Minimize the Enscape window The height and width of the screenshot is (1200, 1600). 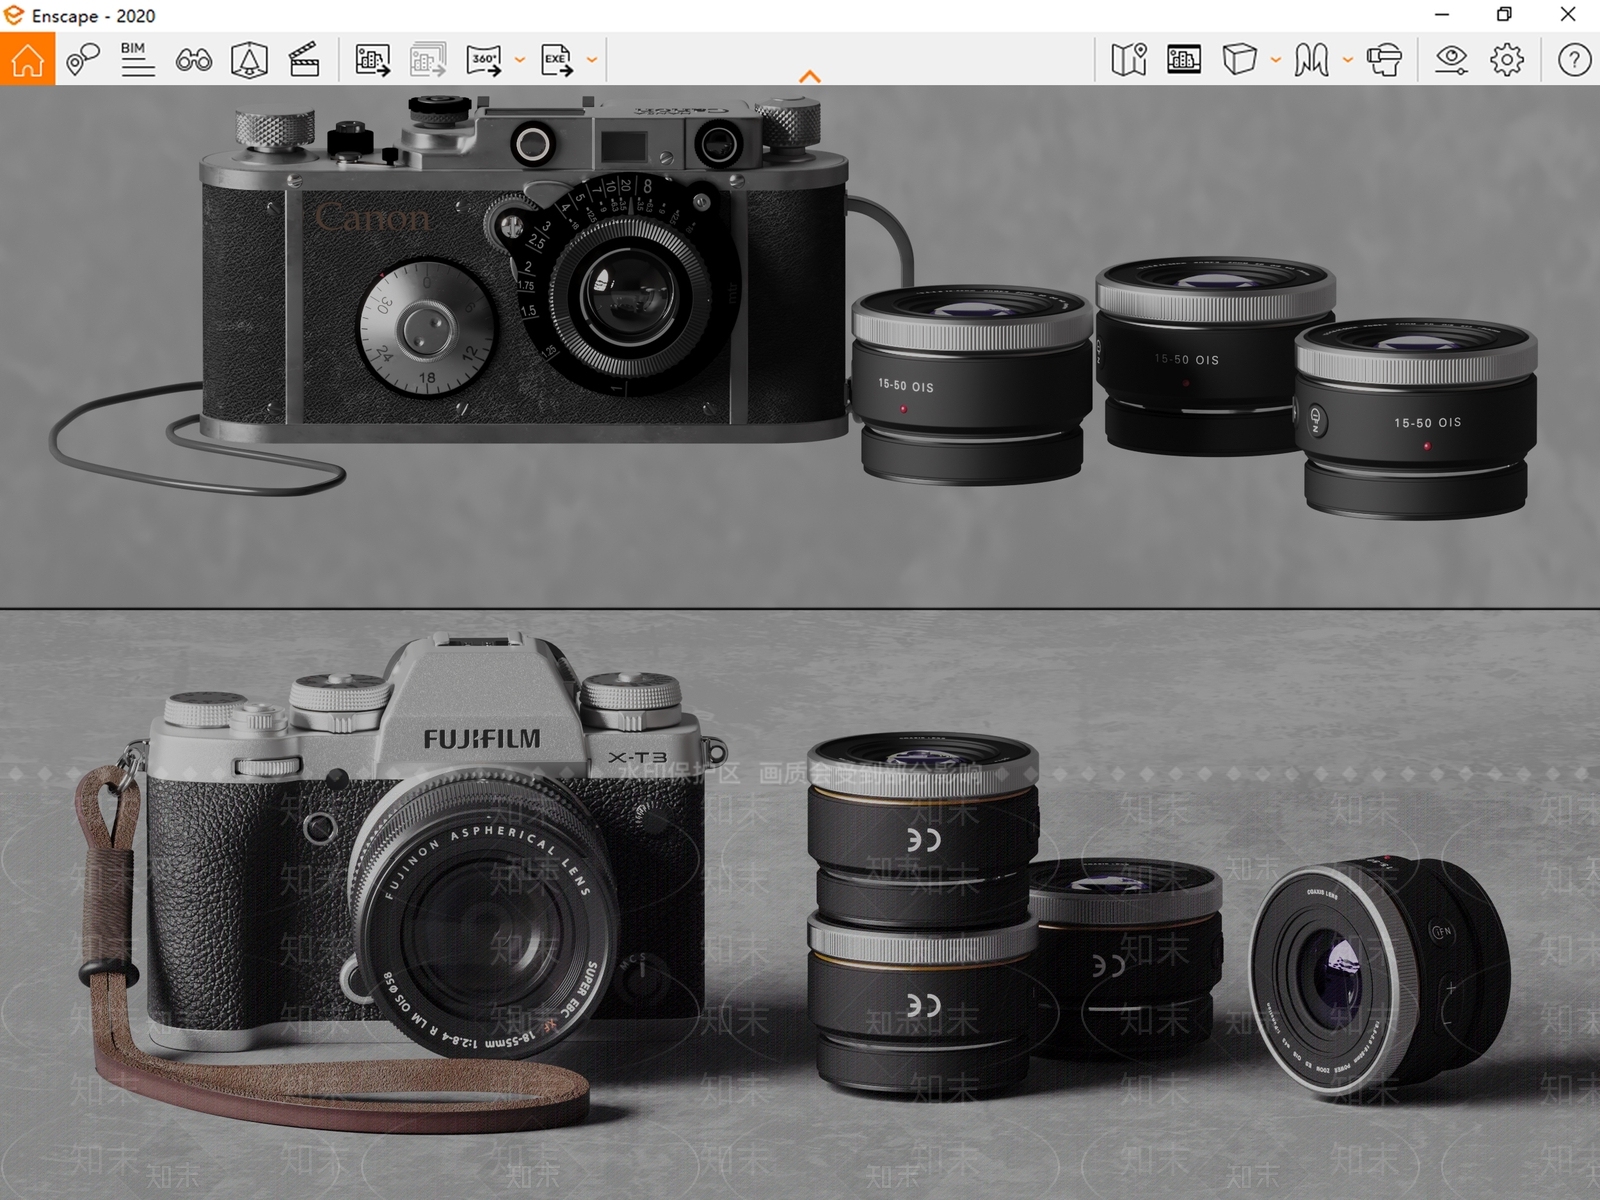(x=1442, y=15)
